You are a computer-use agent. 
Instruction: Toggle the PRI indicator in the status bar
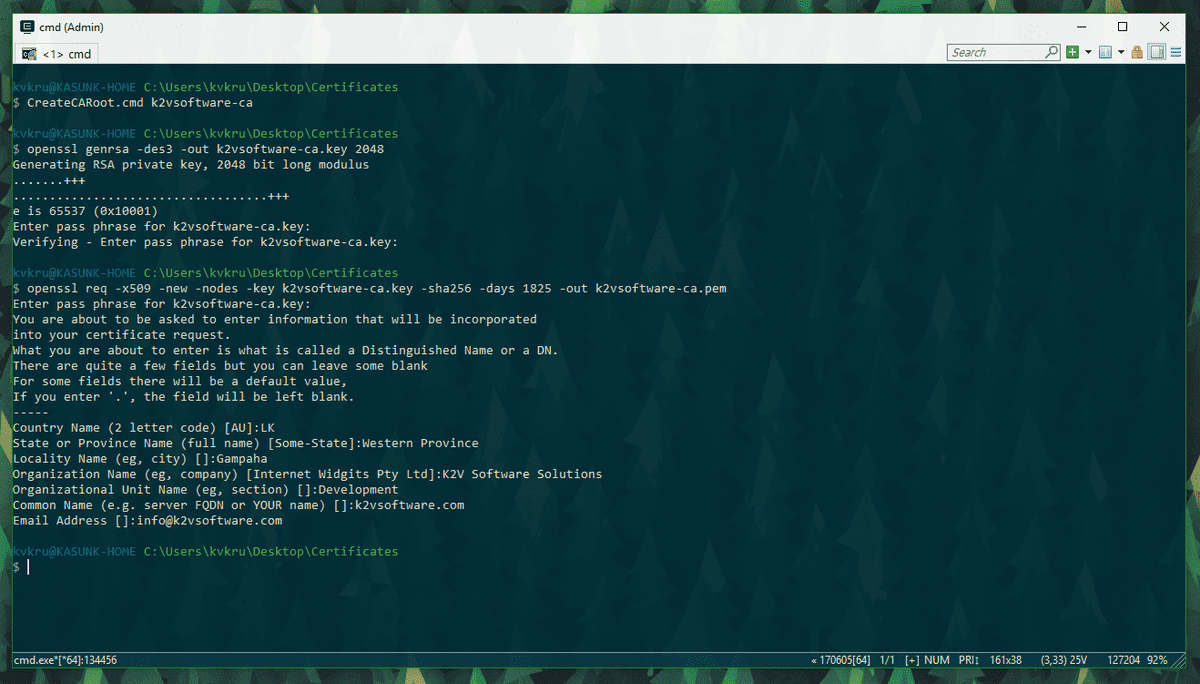[x=967, y=660]
